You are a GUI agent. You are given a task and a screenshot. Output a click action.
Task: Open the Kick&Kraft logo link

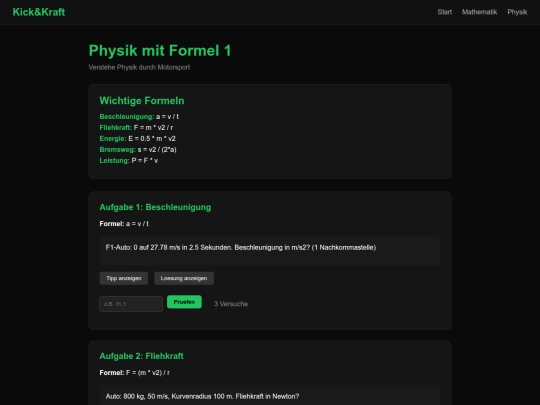(39, 12)
